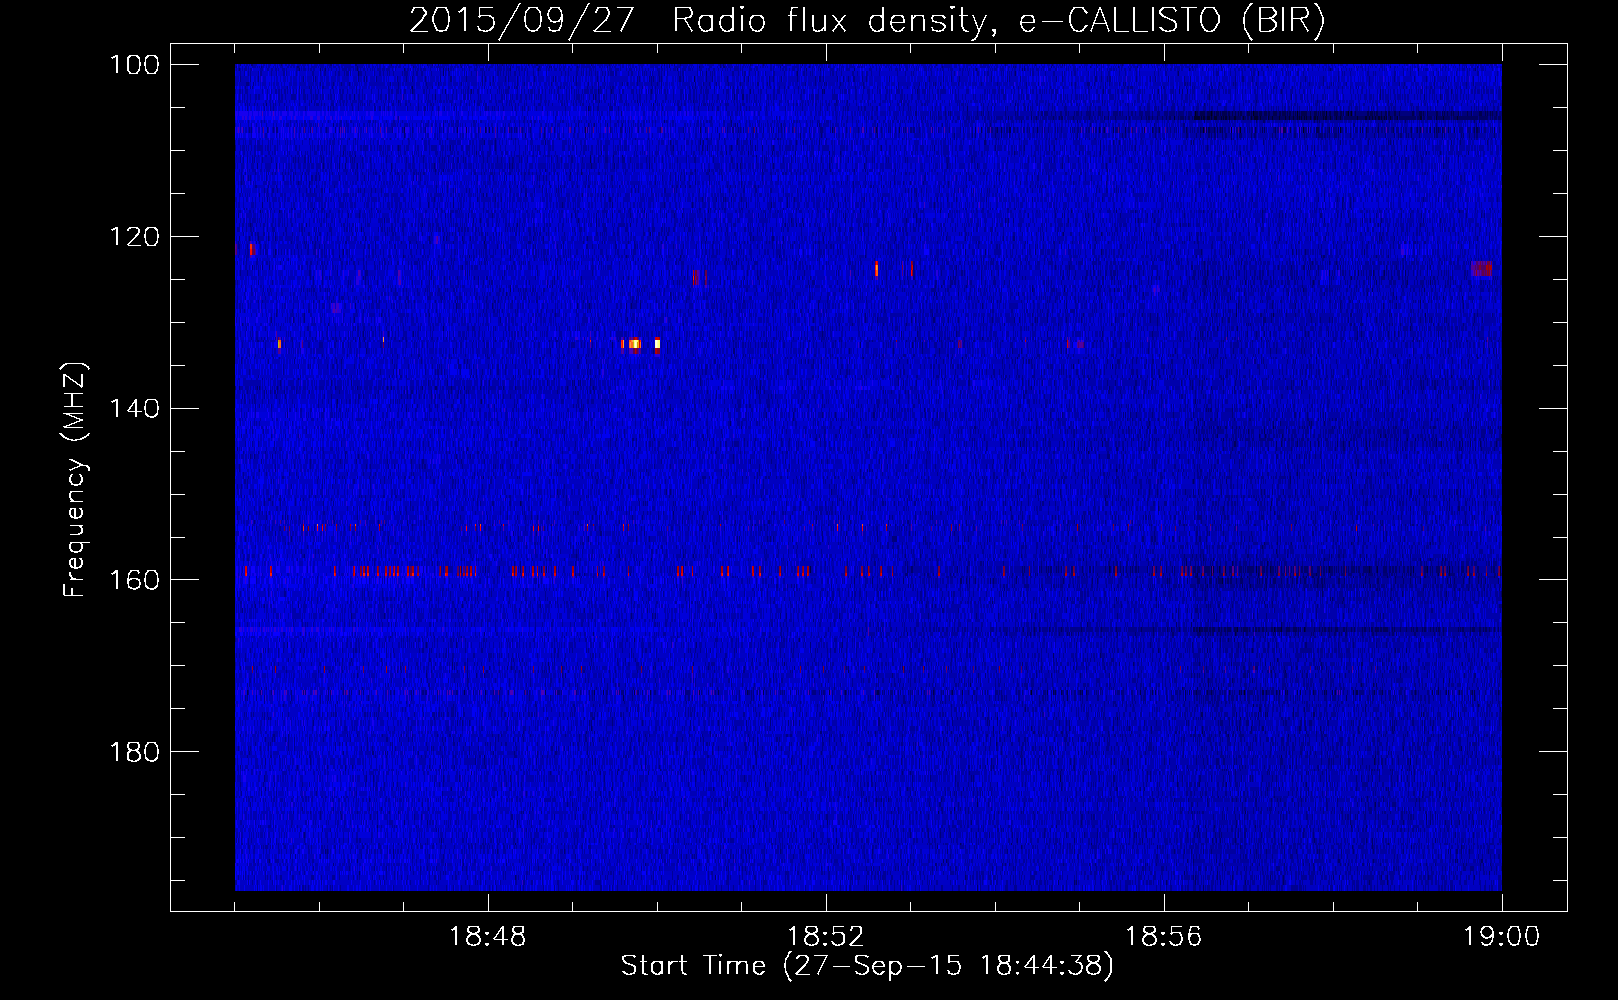Click the 100 frequency tick label
The height and width of the screenshot is (1000, 1618).
(133, 65)
